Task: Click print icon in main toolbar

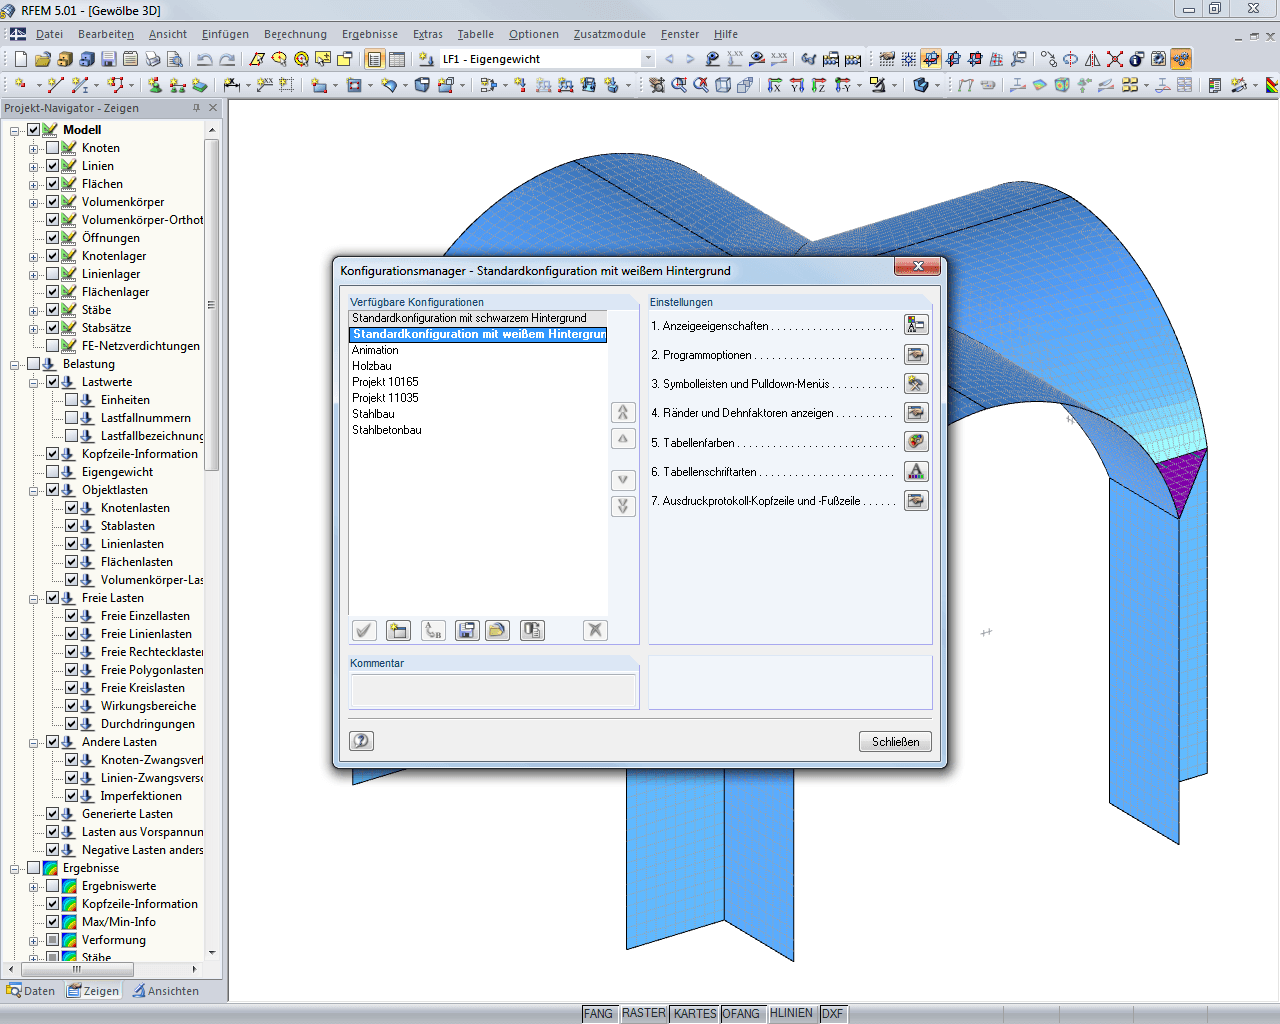Action: pyautogui.click(x=153, y=59)
